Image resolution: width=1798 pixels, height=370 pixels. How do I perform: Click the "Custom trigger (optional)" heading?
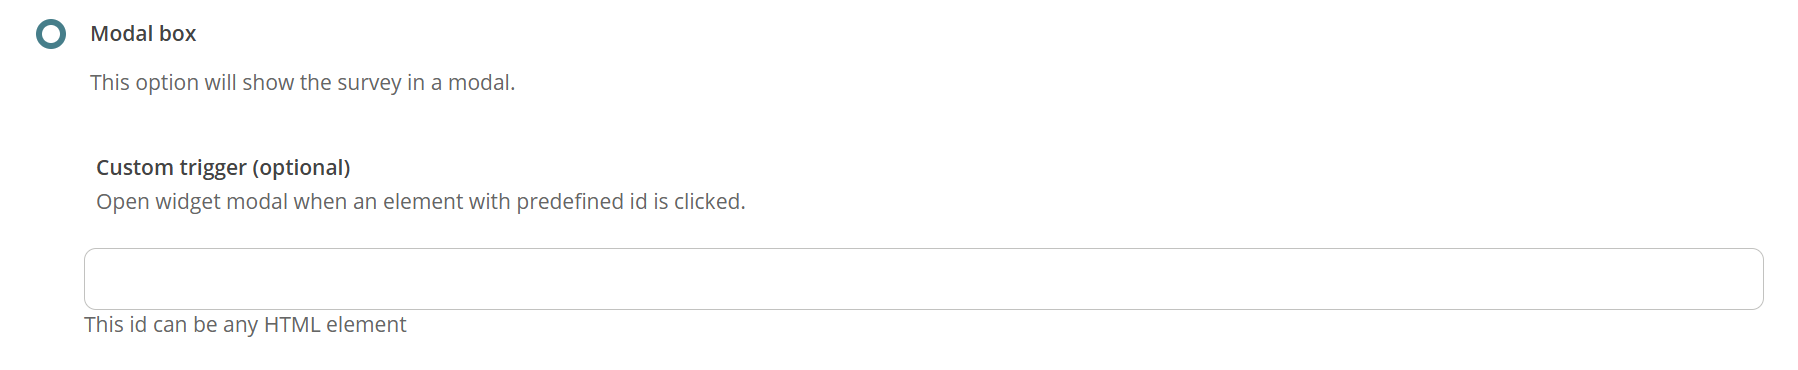coord(223,168)
